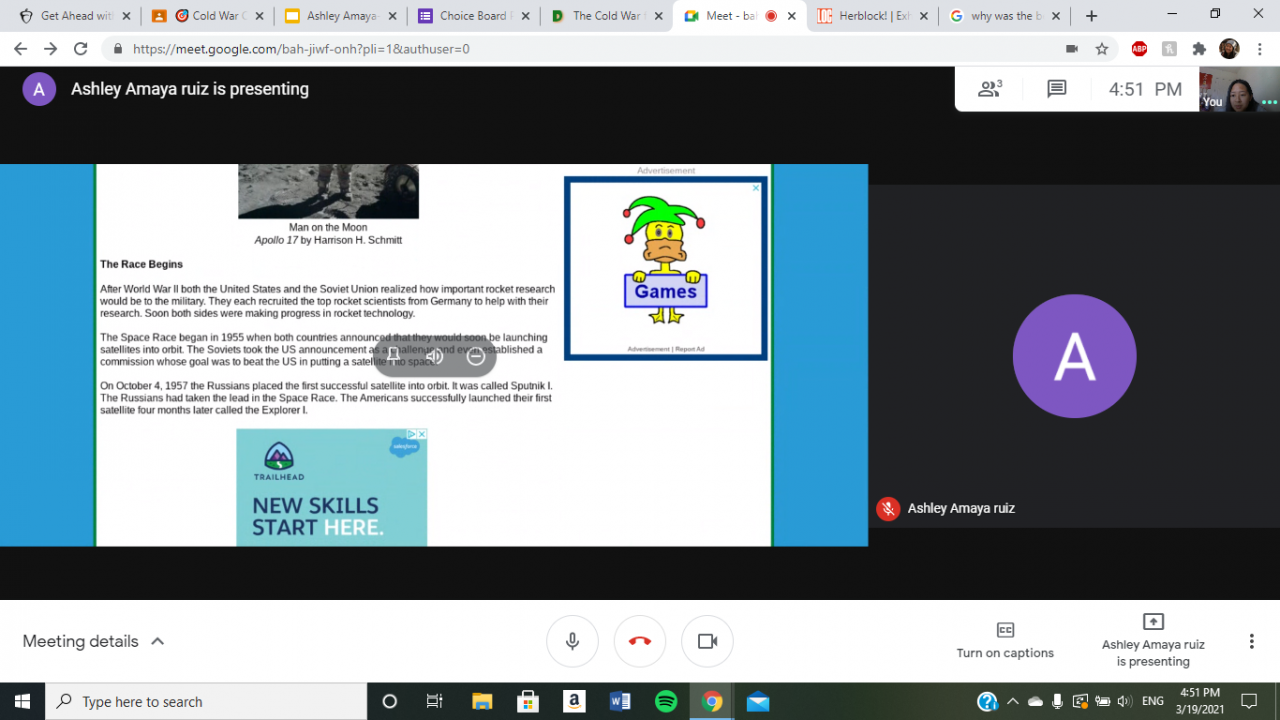The width and height of the screenshot is (1280, 720).
Task: Go back to the previous page
Action: [21, 49]
